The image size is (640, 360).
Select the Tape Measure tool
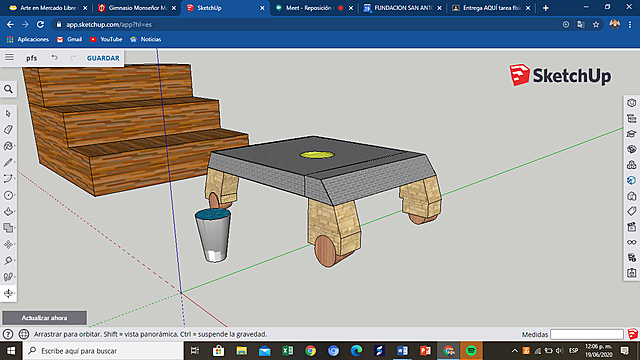8,260
